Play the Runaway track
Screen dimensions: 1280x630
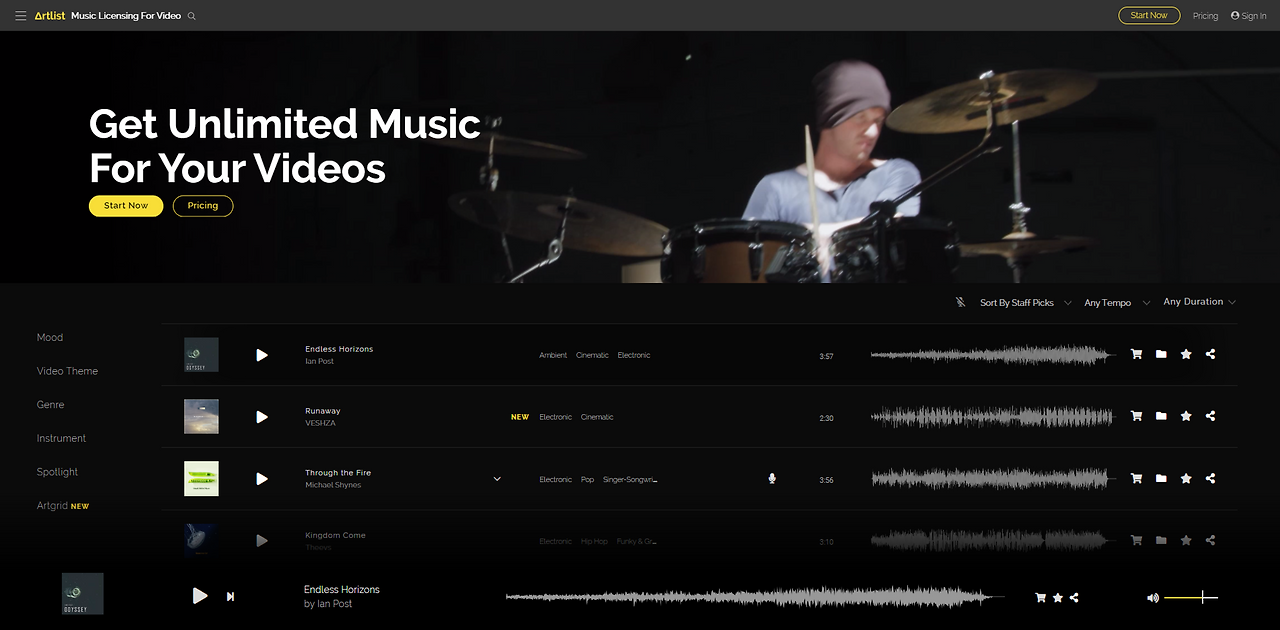[x=261, y=417]
